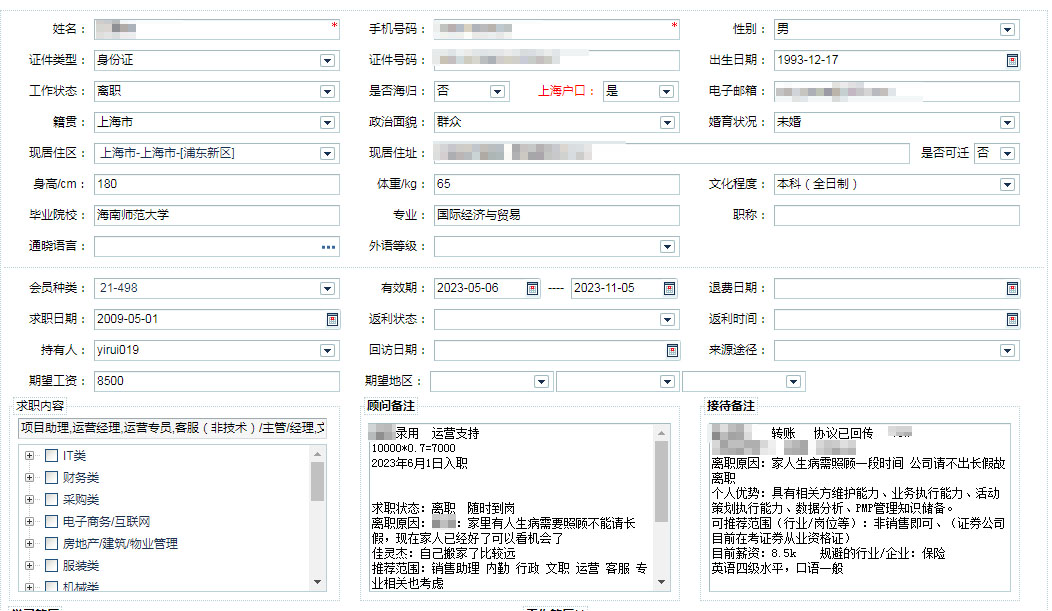The height and width of the screenshot is (611, 1052).
Task: Click up arrow of 顾问备注 scrollbar
Action: [662, 433]
